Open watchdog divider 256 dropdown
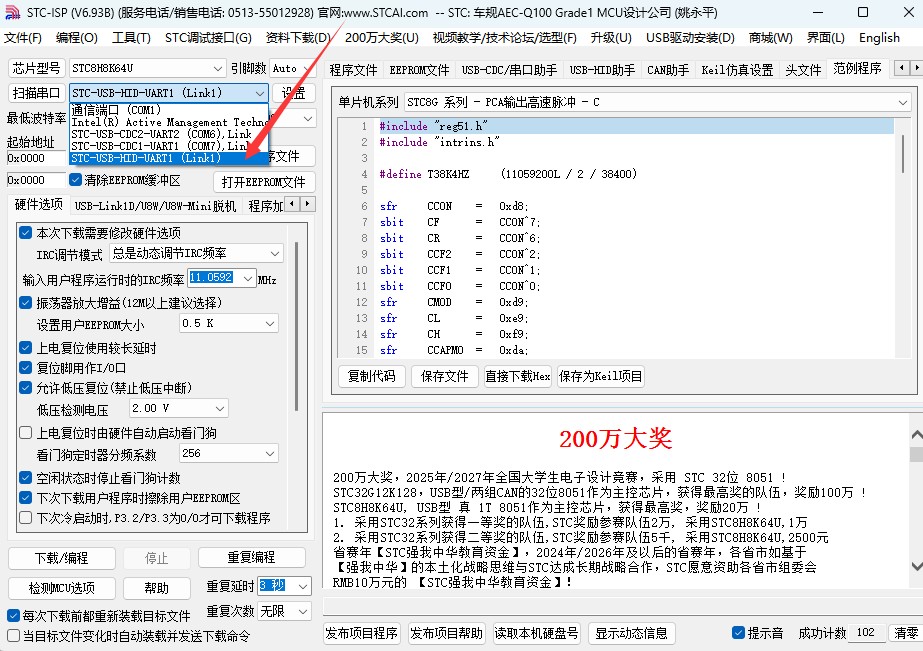 click(x=228, y=453)
